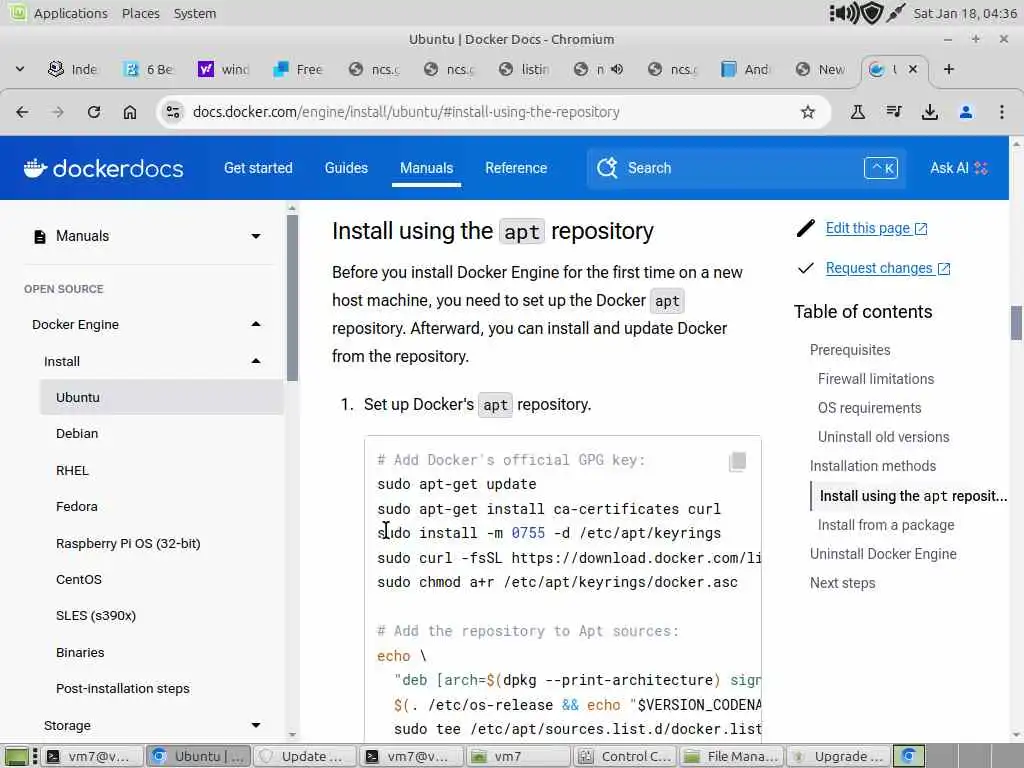Jump to Install from a package
Viewport: 1024px width, 768px height.
886,525
